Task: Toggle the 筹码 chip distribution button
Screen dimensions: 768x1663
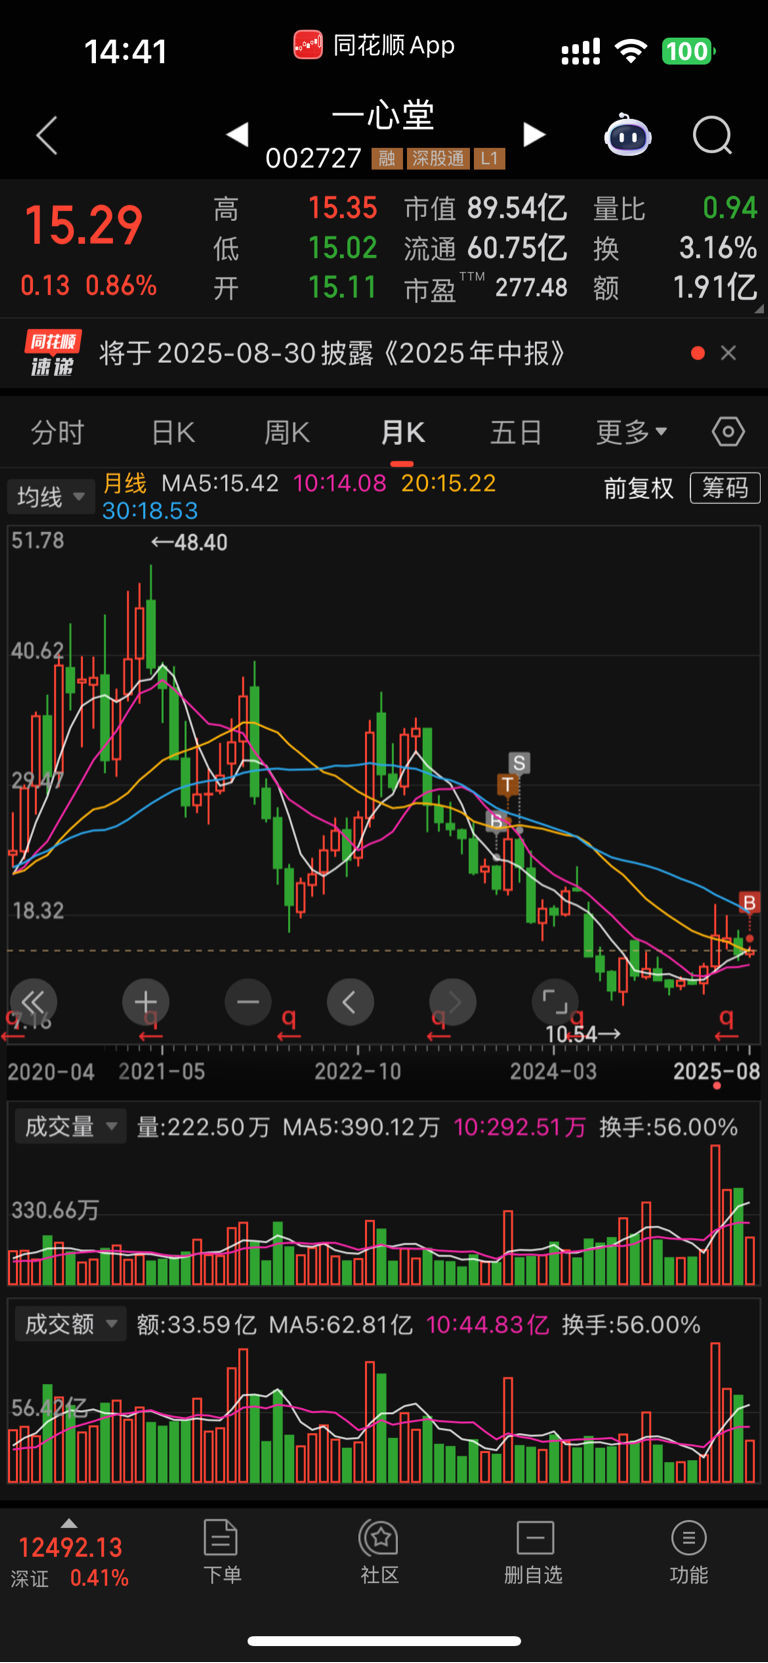Action: tap(725, 488)
